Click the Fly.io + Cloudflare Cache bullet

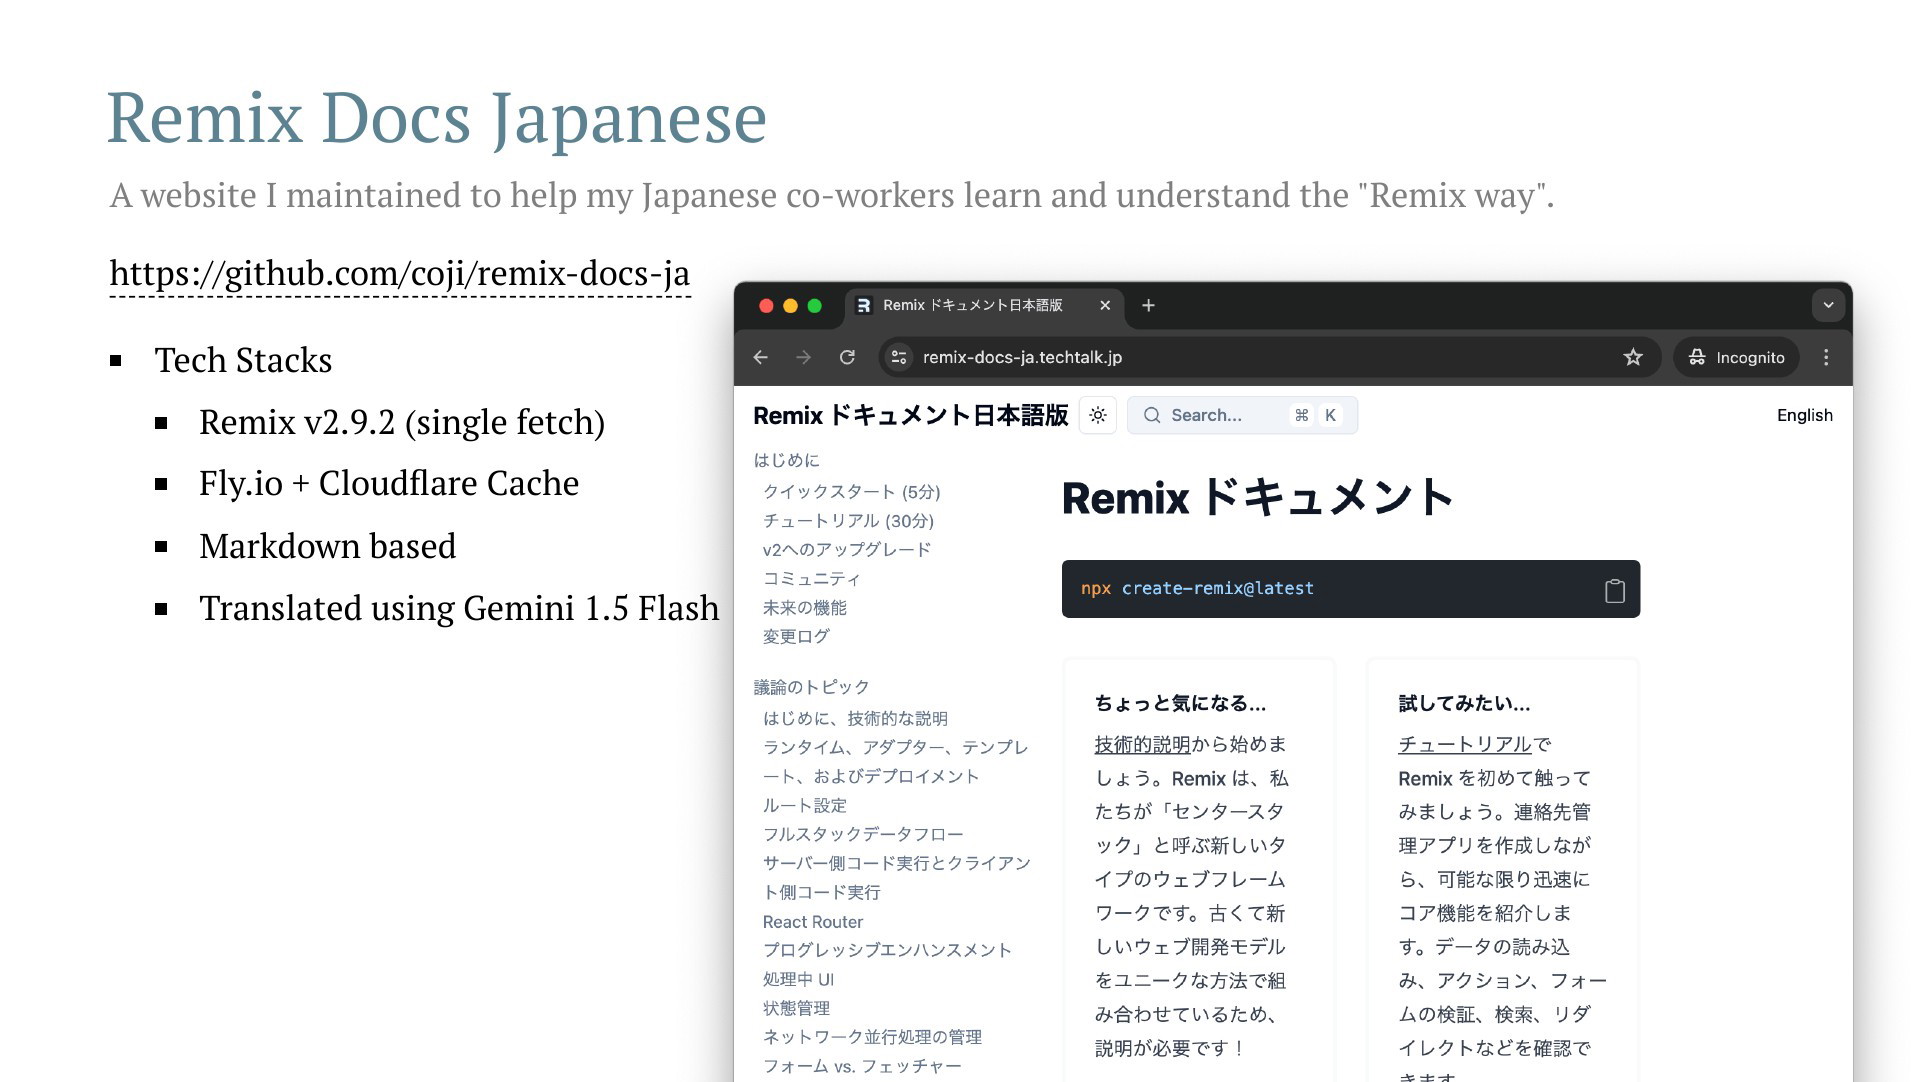pyautogui.click(x=389, y=483)
